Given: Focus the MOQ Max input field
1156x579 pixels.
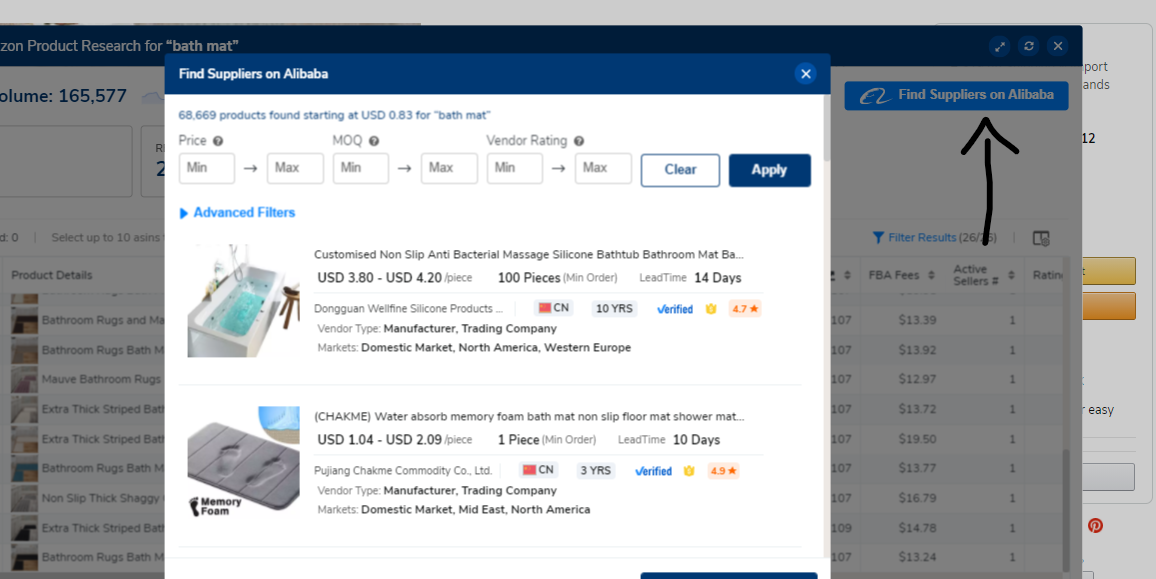Looking at the screenshot, I should click(449, 168).
